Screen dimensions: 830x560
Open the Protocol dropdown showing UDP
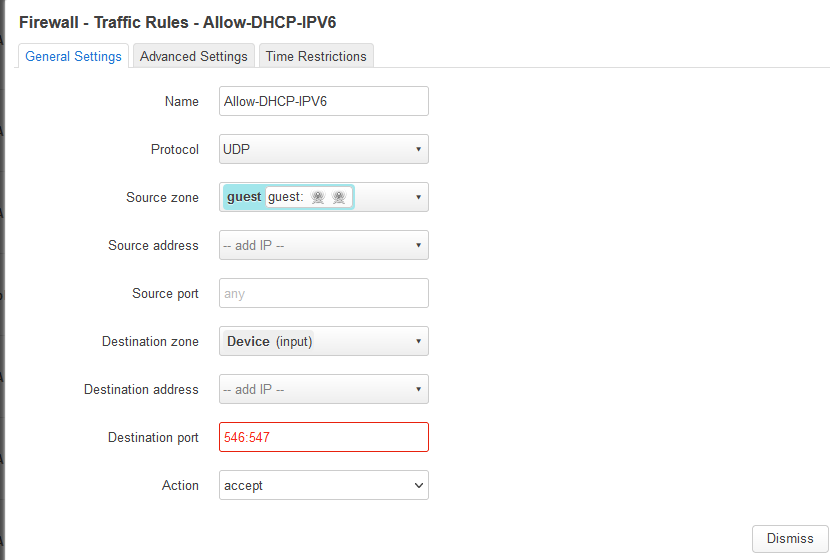pos(323,149)
